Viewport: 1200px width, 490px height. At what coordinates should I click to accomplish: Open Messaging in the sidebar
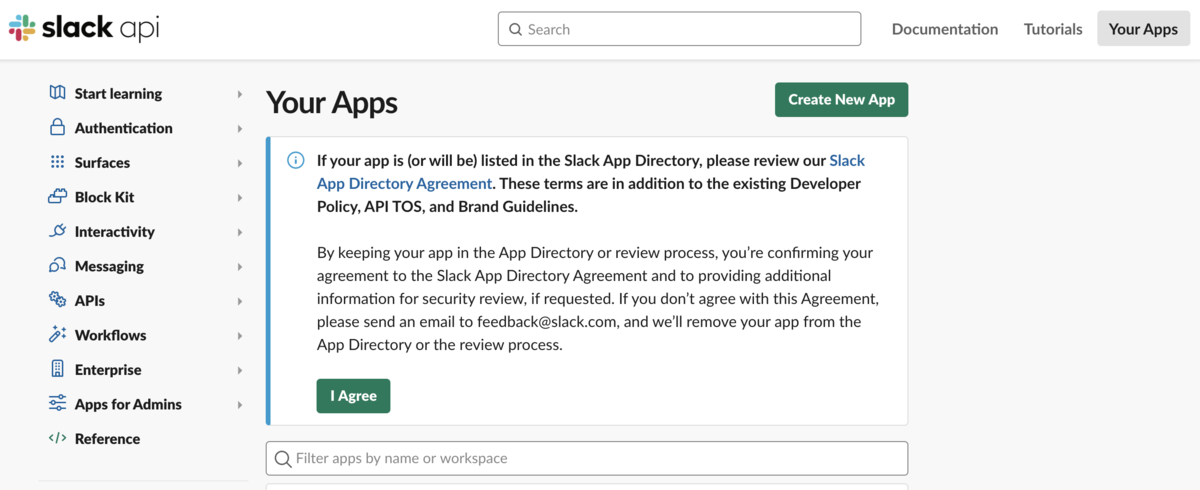pos(109,266)
